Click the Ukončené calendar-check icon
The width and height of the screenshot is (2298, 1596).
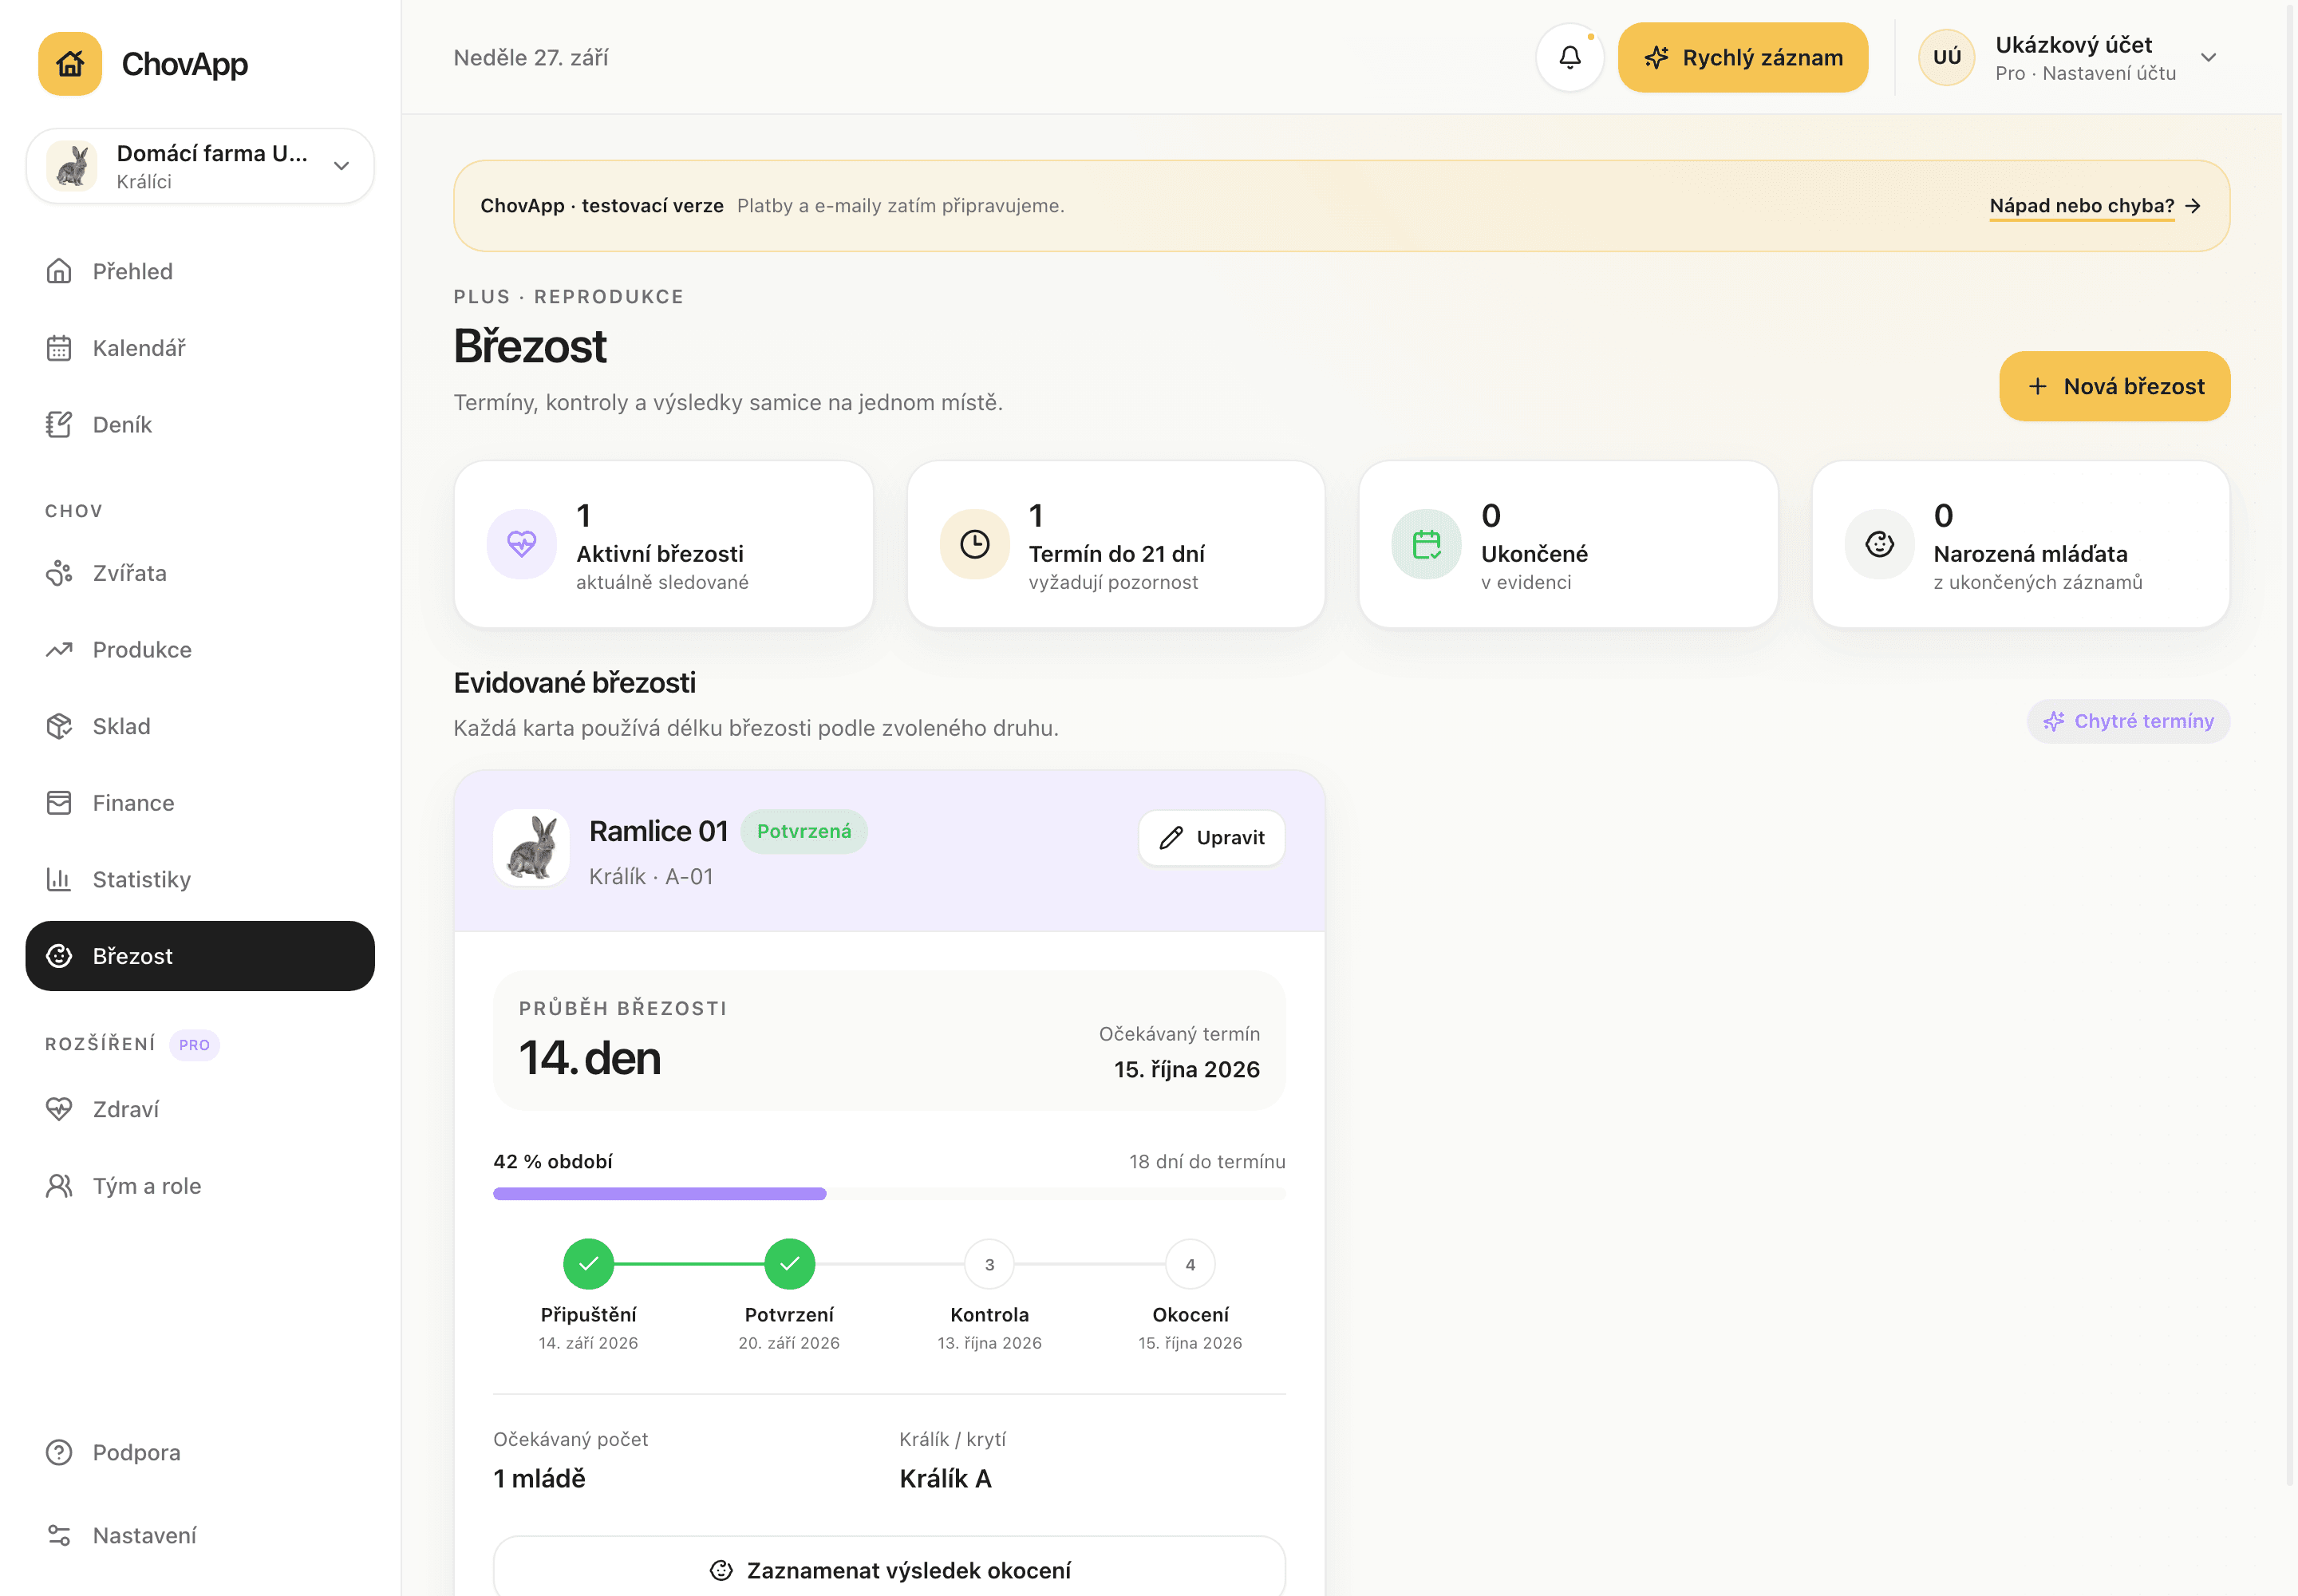[x=1426, y=544]
